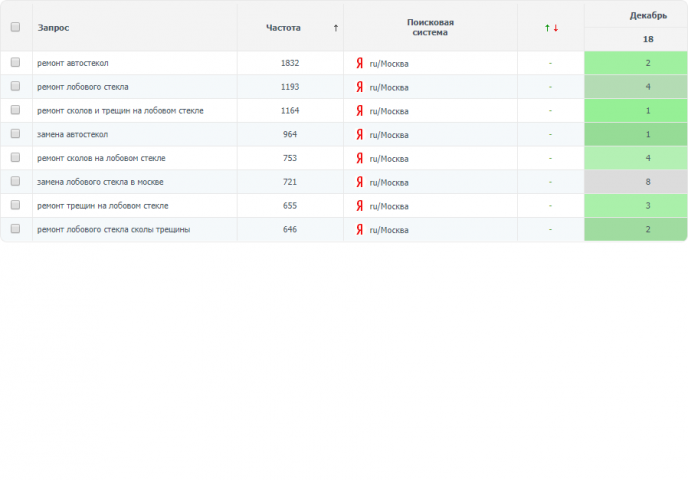Select checkbox for замена автостекол

point(15,133)
